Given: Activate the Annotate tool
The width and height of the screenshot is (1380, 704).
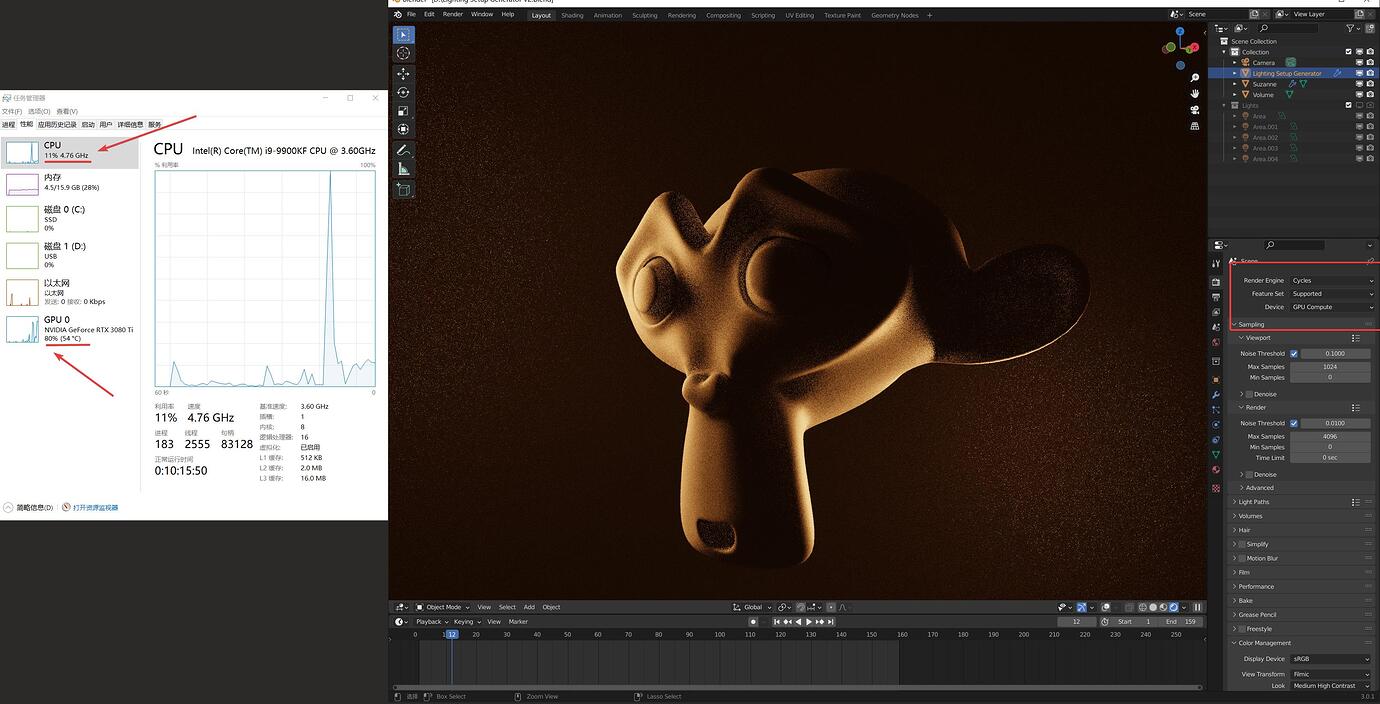Looking at the screenshot, I should pyautogui.click(x=403, y=147).
